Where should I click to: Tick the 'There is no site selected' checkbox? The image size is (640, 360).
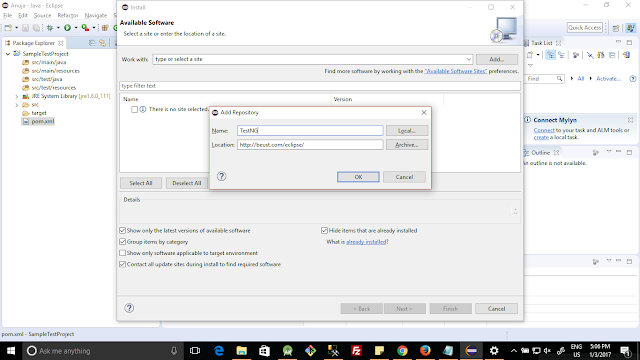(x=134, y=109)
